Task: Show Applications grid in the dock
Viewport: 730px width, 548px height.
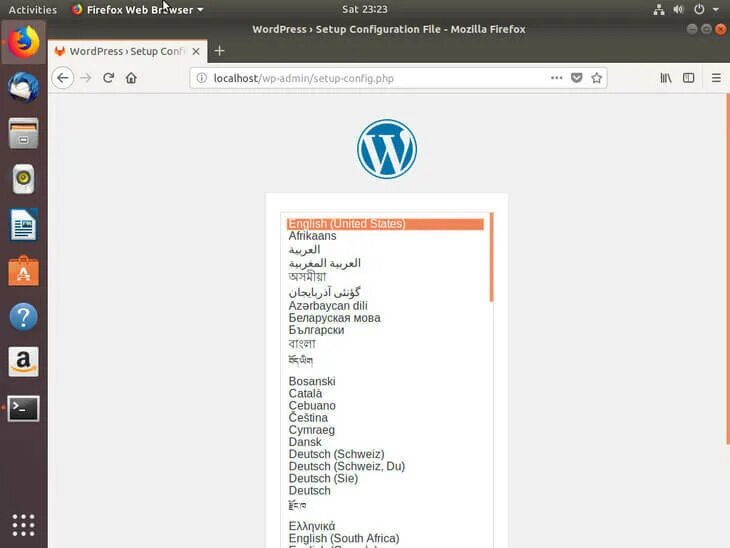Action: pos(23,525)
